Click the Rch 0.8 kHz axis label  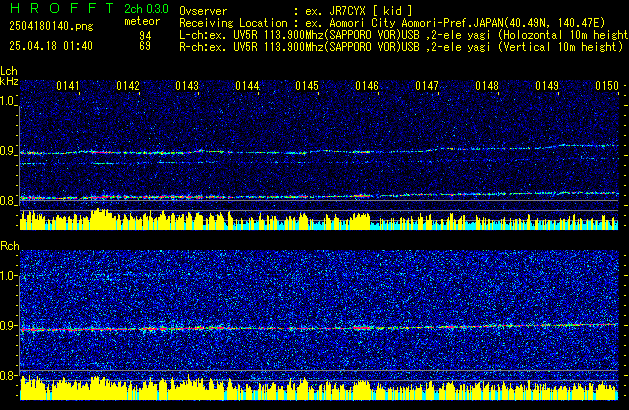click(x=8, y=375)
